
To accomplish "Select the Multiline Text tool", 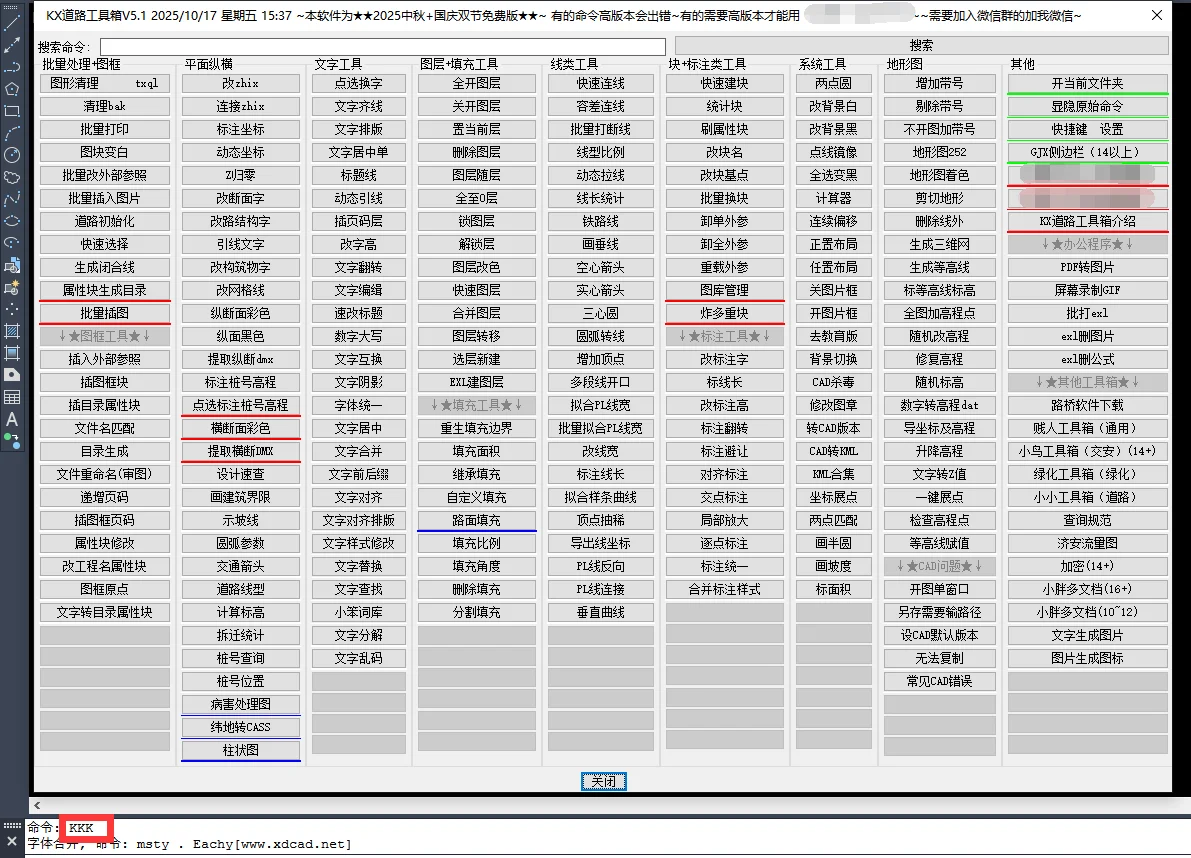I will point(11,419).
